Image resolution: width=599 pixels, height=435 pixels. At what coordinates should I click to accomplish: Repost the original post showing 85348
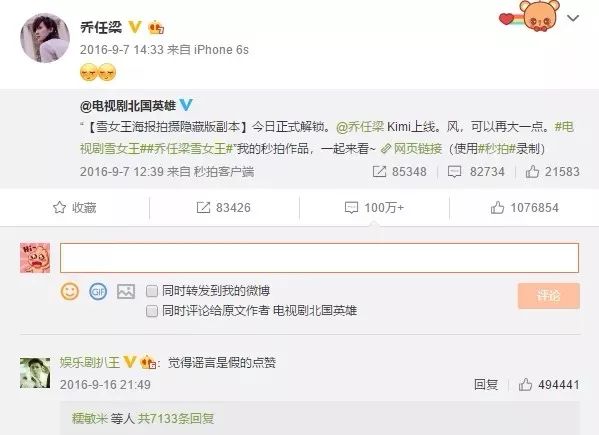point(399,171)
